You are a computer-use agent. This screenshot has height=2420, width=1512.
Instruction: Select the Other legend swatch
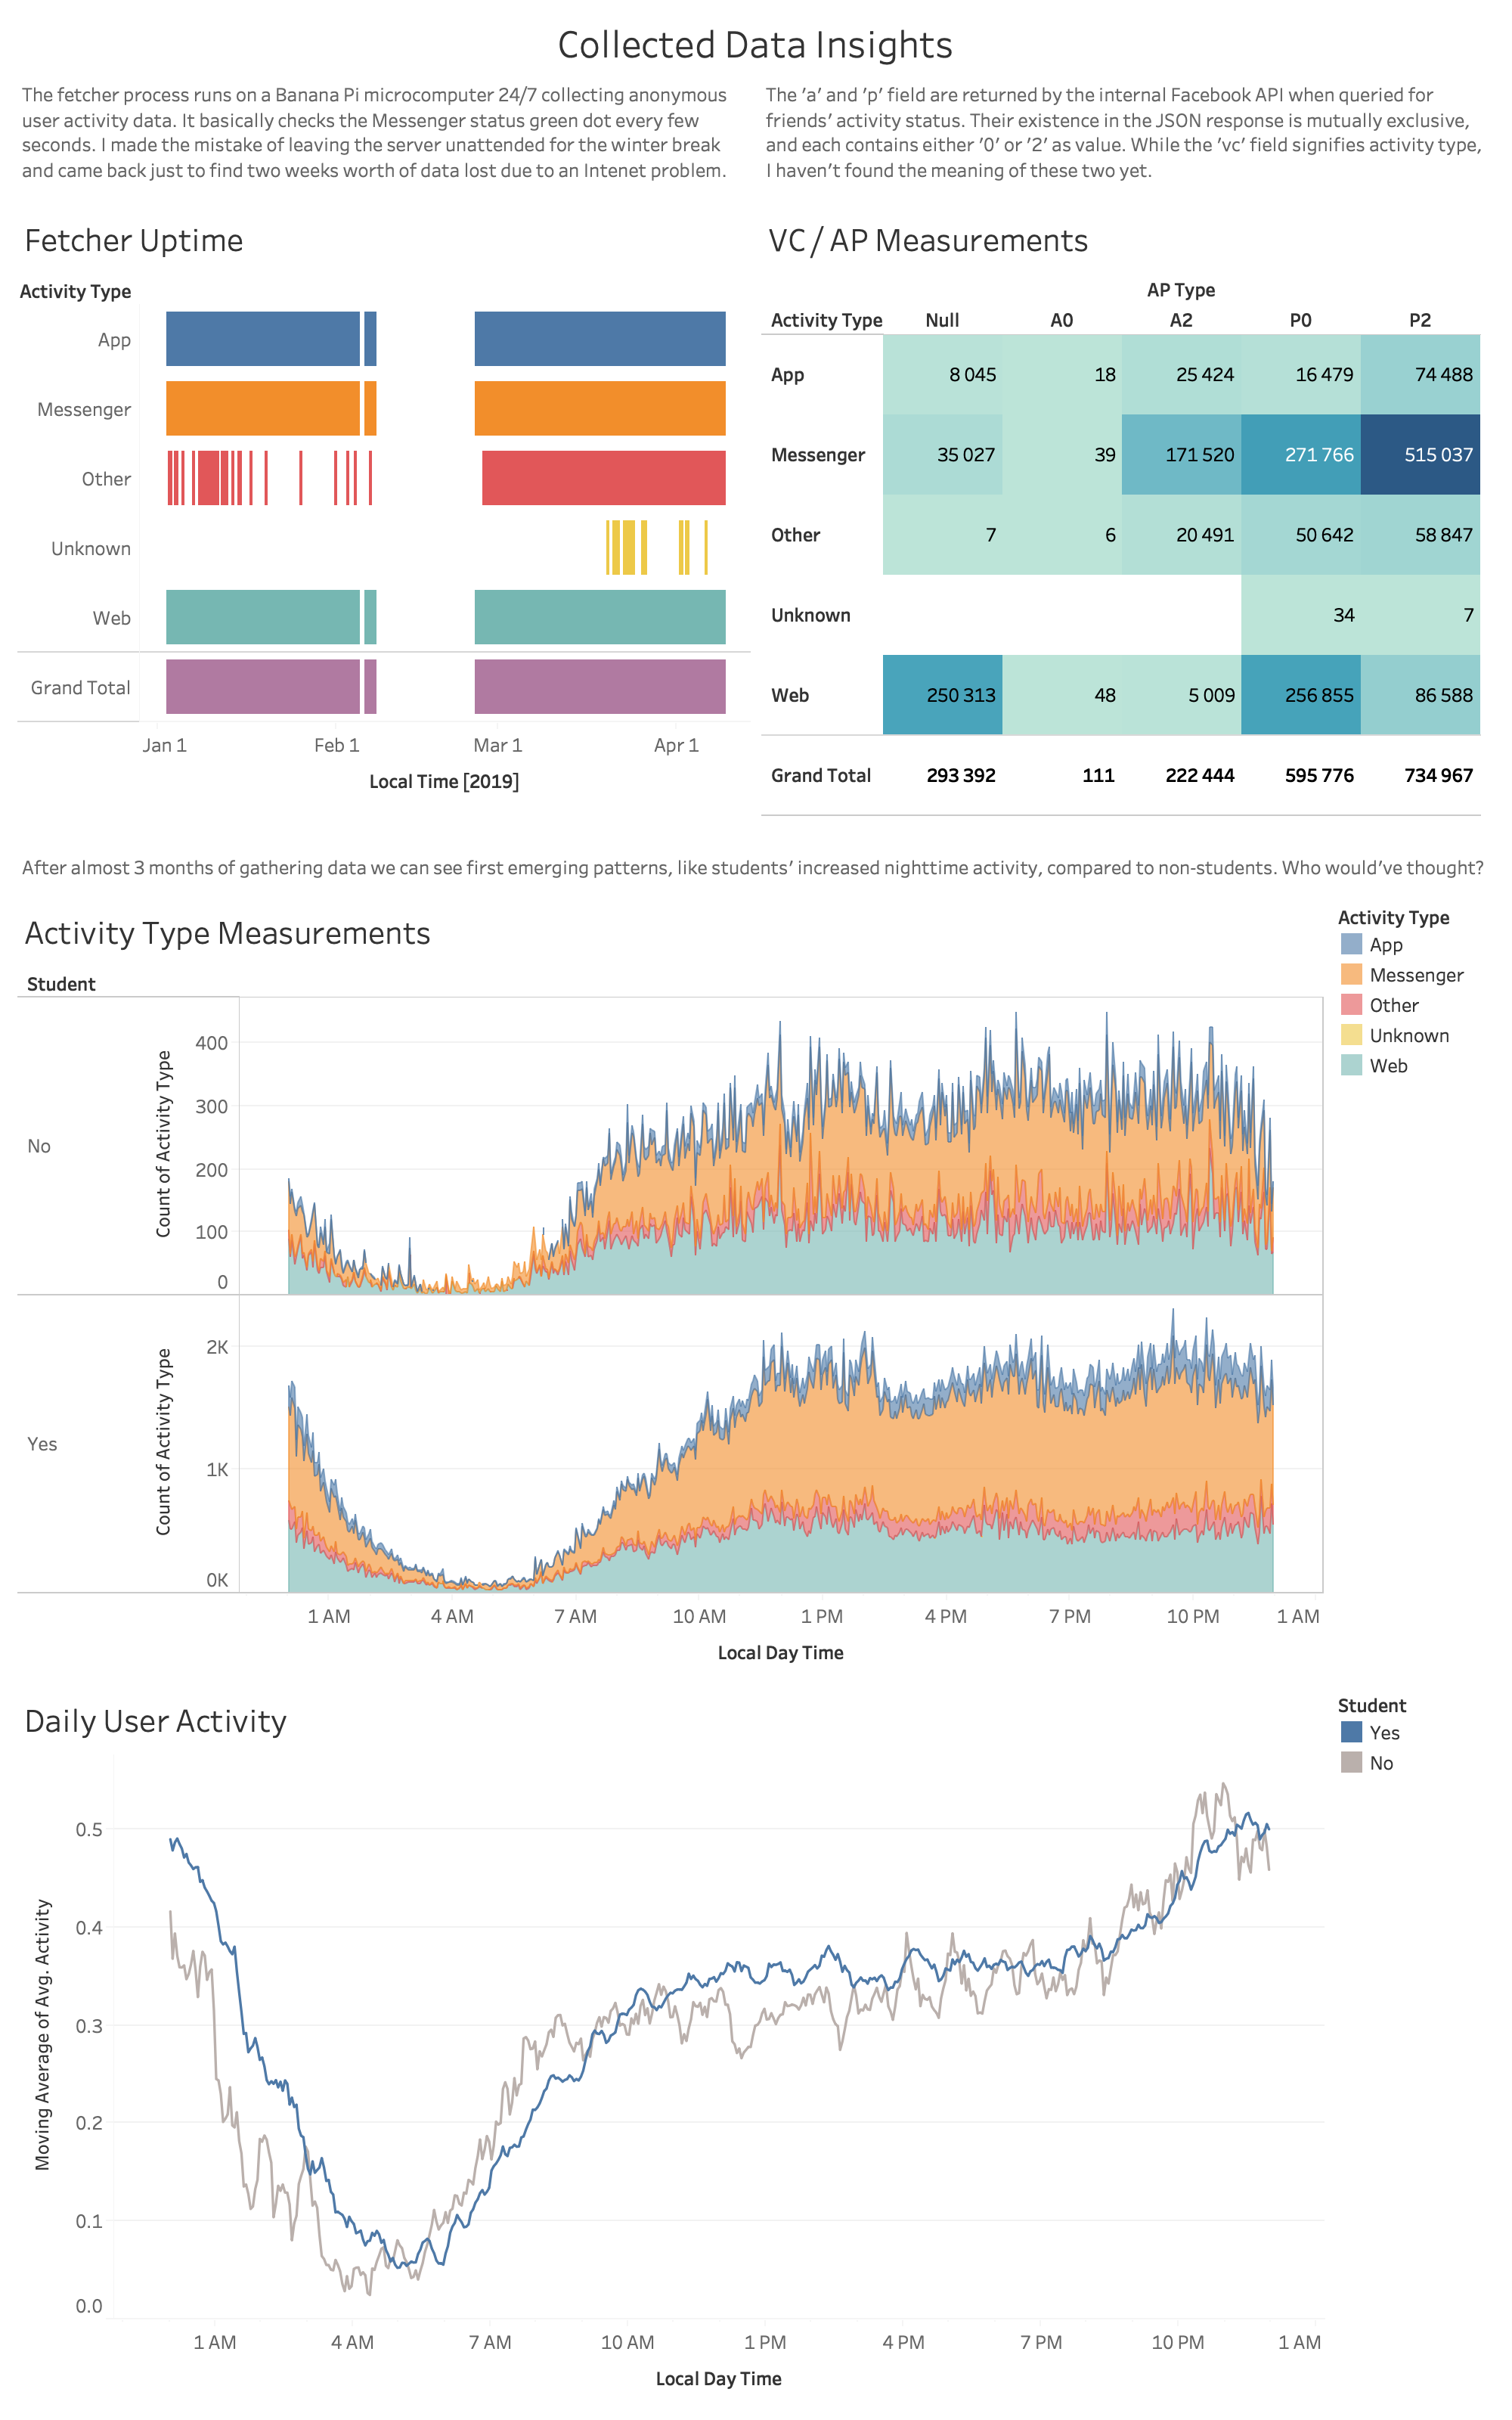(x=1351, y=1004)
